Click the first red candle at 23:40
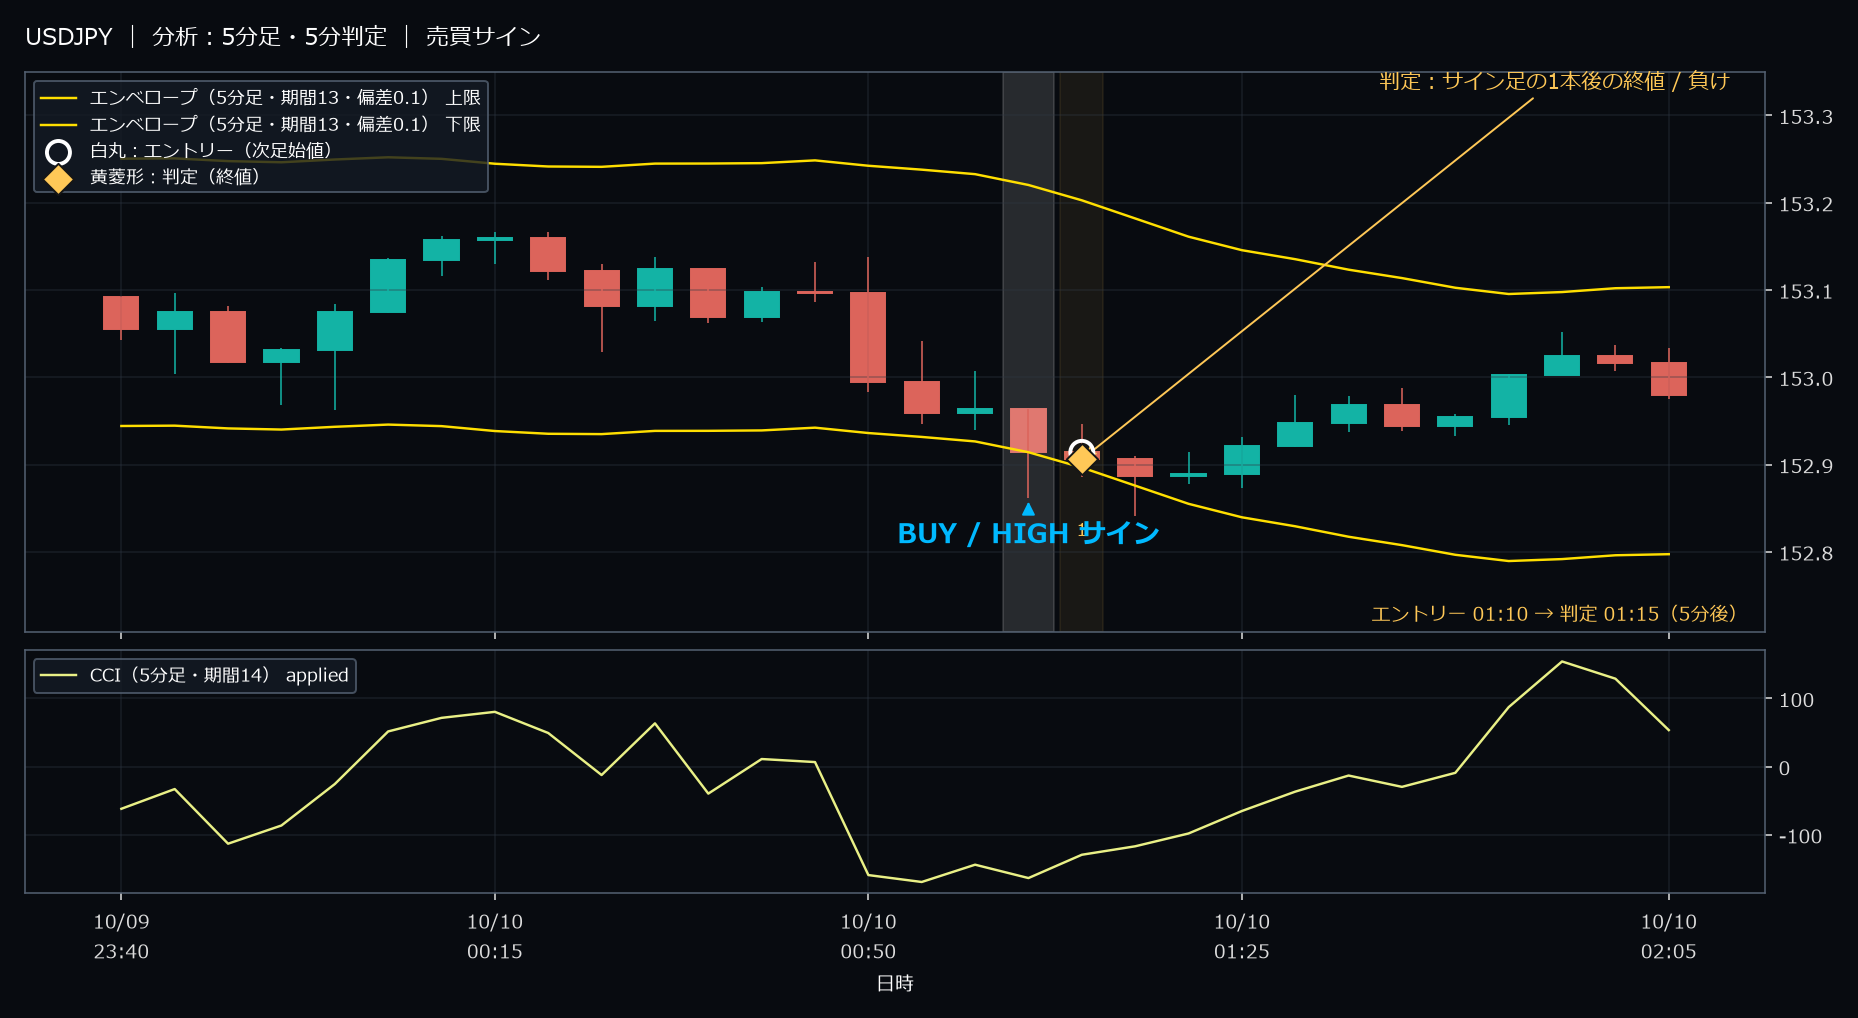The height and width of the screenshot is (1018, 1858). pyautogui.click(x=121, y=313)
